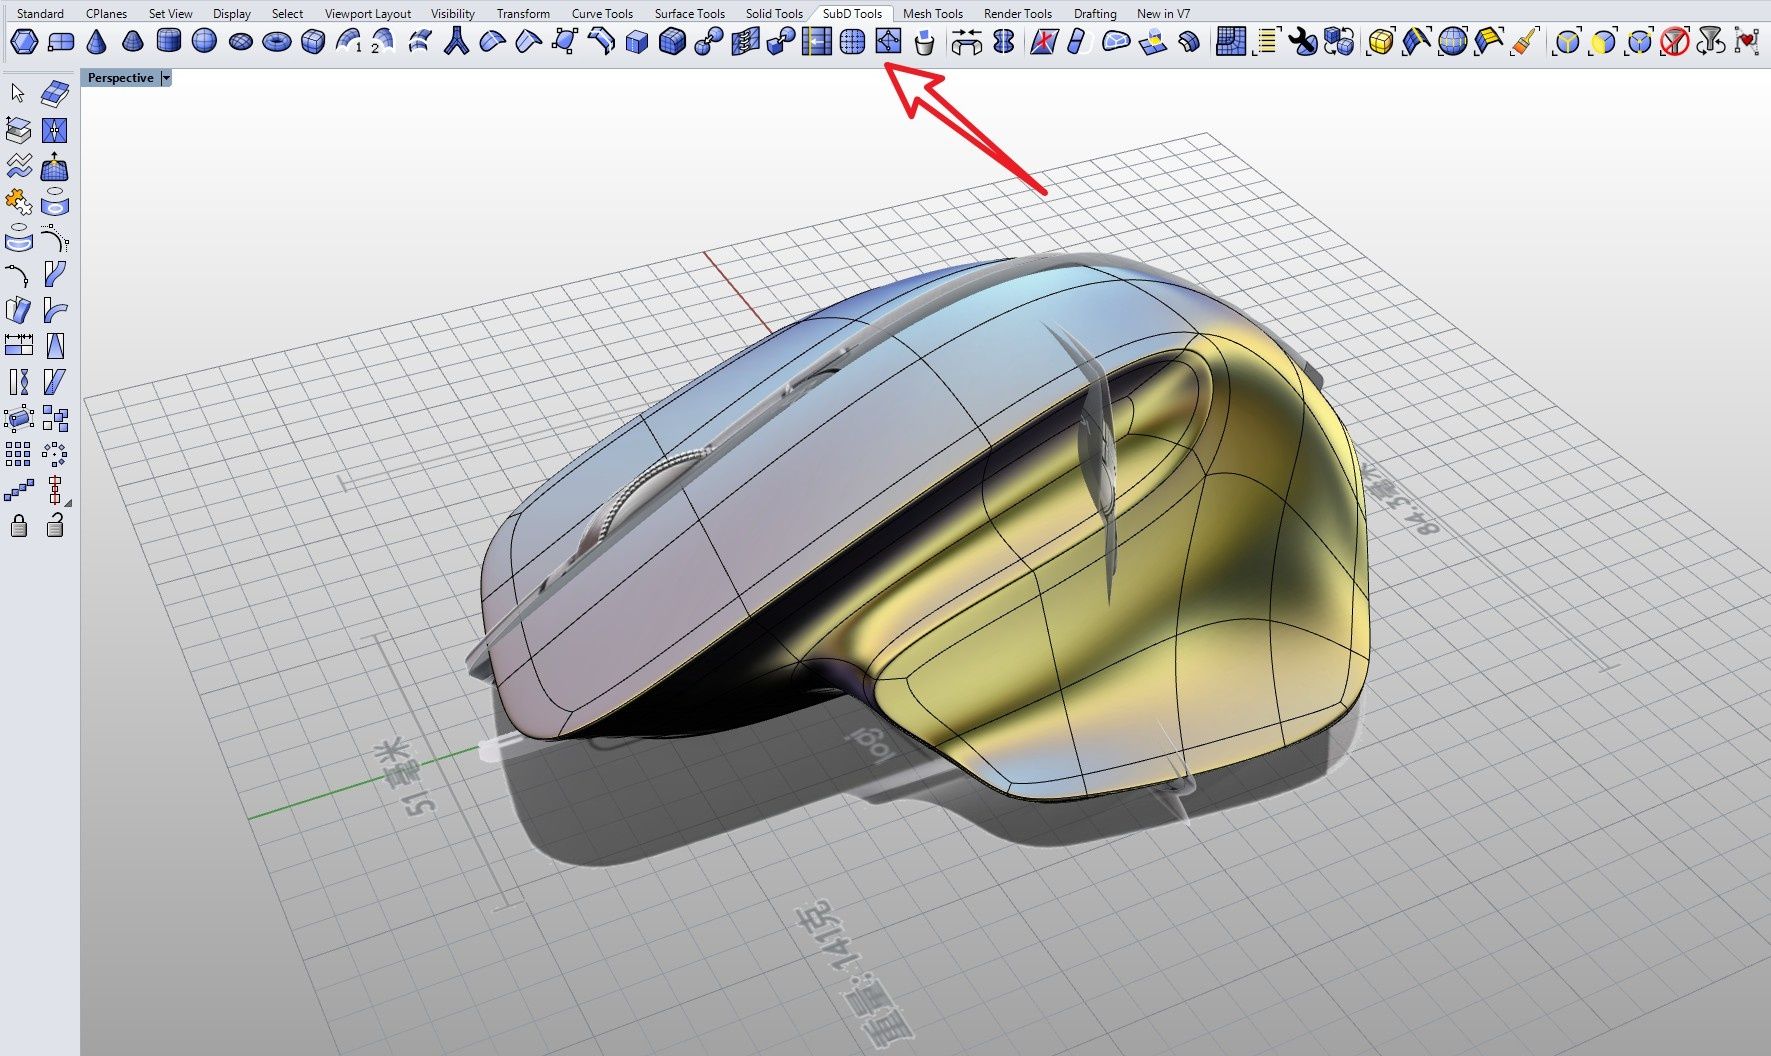
Task: Click the Merge faces rounded patch icon
Action: (1116, 41)
